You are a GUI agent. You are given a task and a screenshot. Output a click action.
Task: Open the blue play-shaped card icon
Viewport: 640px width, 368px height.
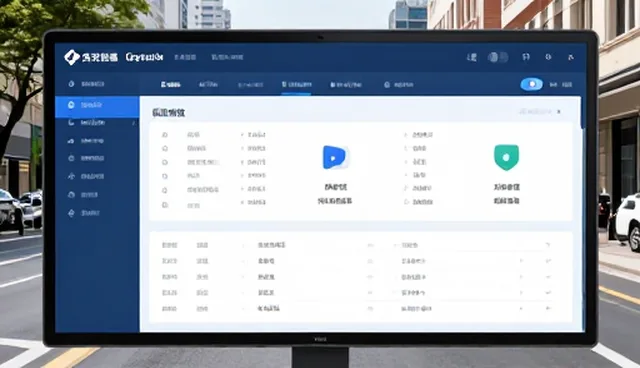pyautogui.click(x=335, y=157)
